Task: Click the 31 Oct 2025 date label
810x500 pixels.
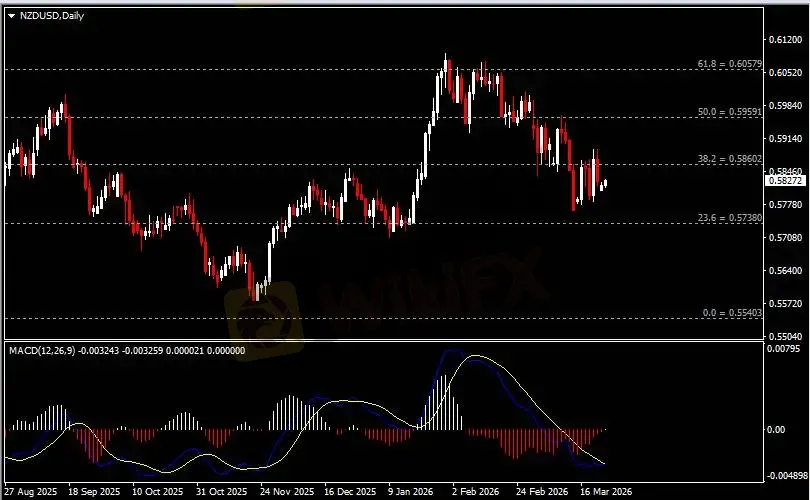Action: (222, 491)
